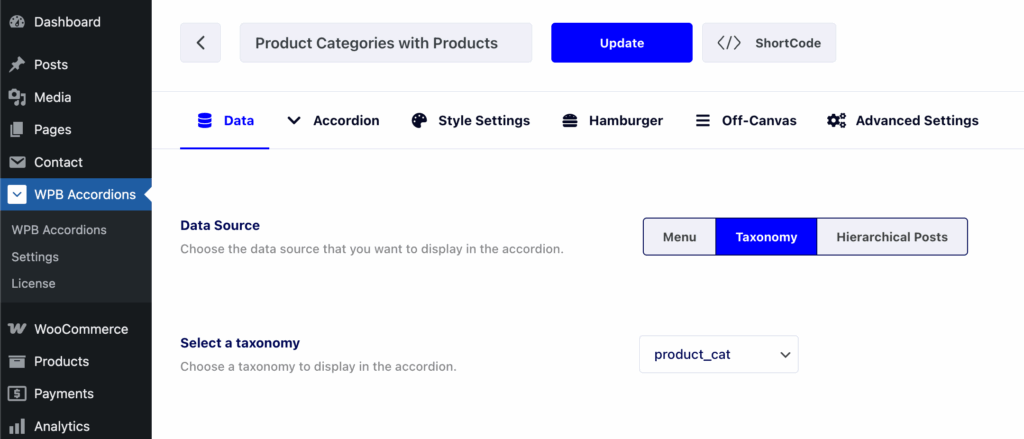Click the back arrow button
The height and width of the screenshot is (439, 1024).
(x=200, y=43)
